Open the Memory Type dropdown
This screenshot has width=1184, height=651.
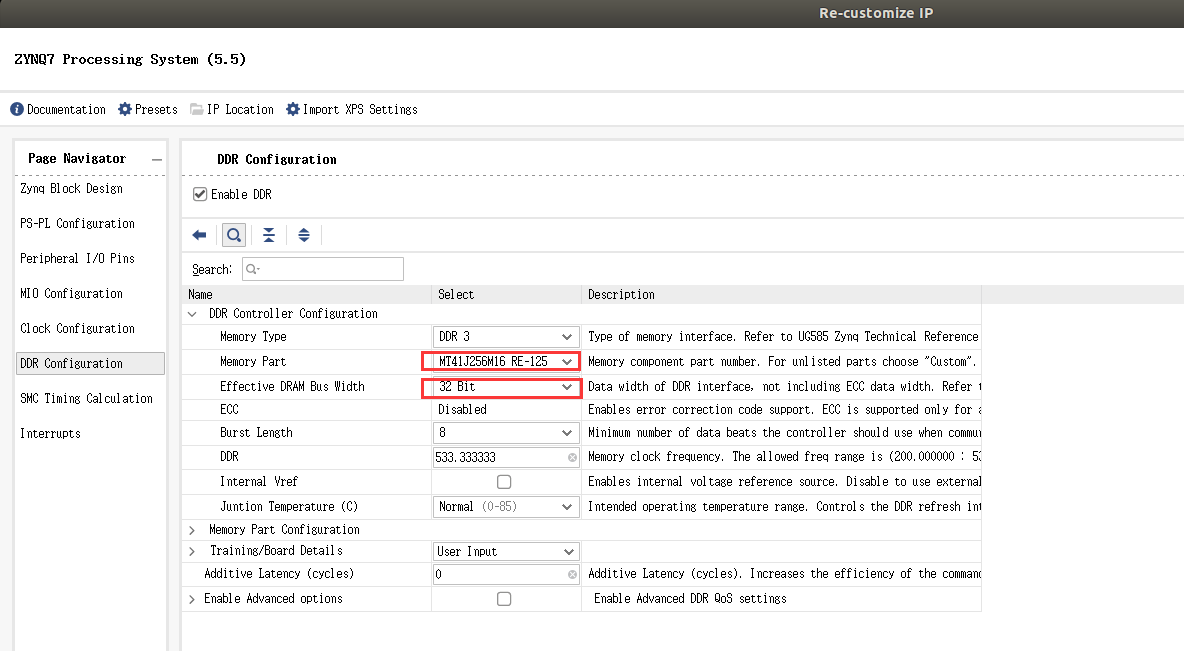(506, 337)
